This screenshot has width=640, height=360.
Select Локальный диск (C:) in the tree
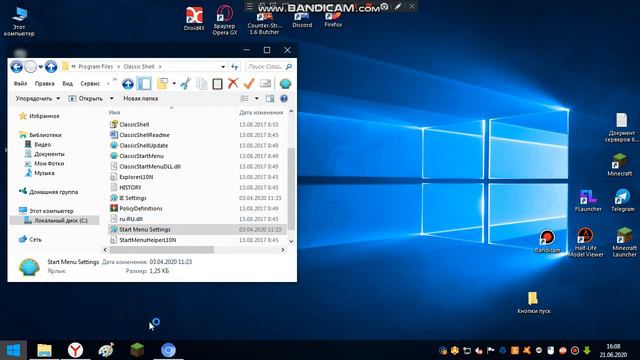tap(60, 220)
